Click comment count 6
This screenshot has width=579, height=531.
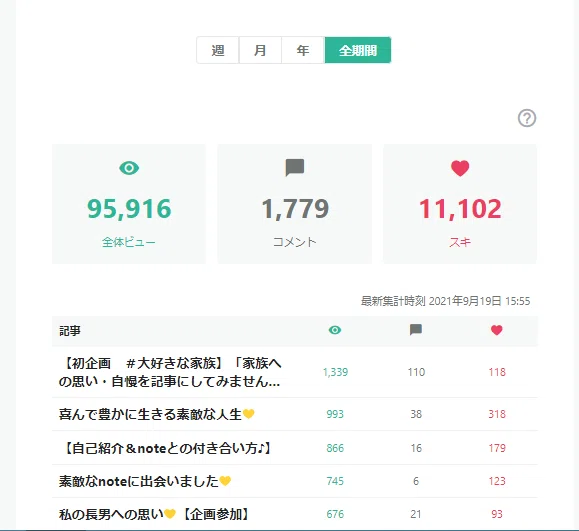pyautogui.click(x=416, y=481)
